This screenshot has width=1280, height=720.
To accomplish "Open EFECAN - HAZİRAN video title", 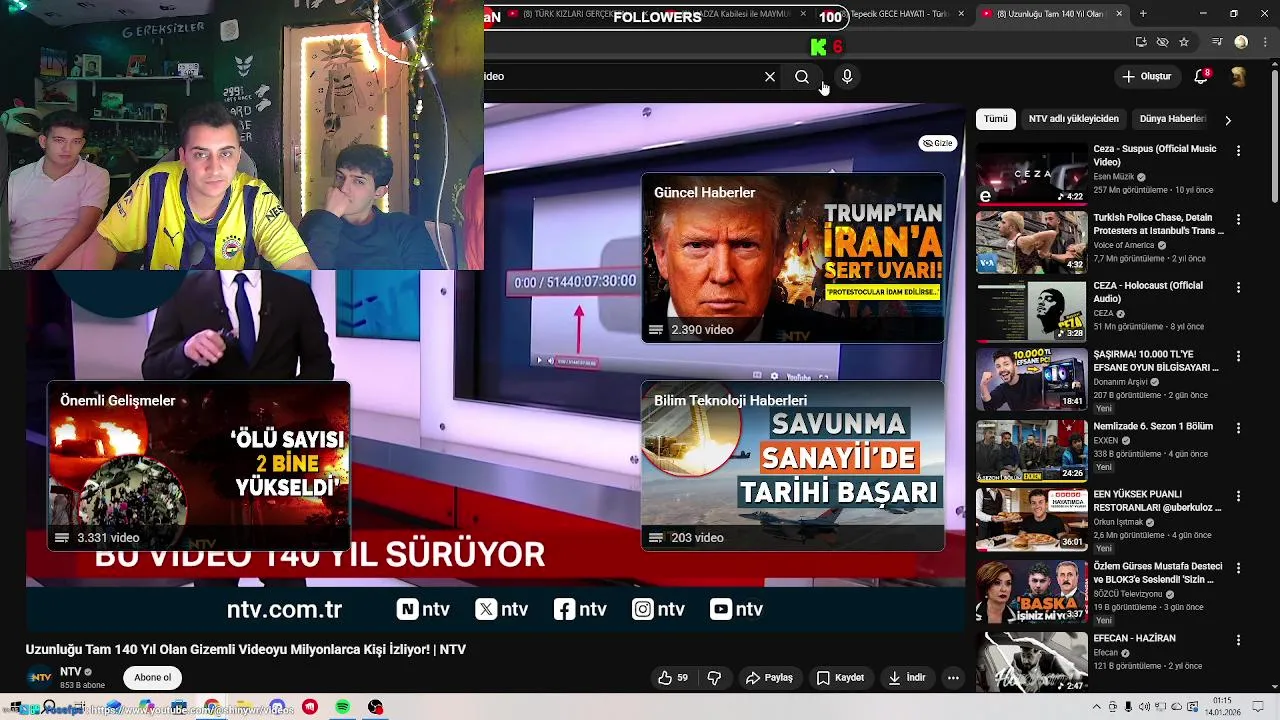I will click(1134, 638).
